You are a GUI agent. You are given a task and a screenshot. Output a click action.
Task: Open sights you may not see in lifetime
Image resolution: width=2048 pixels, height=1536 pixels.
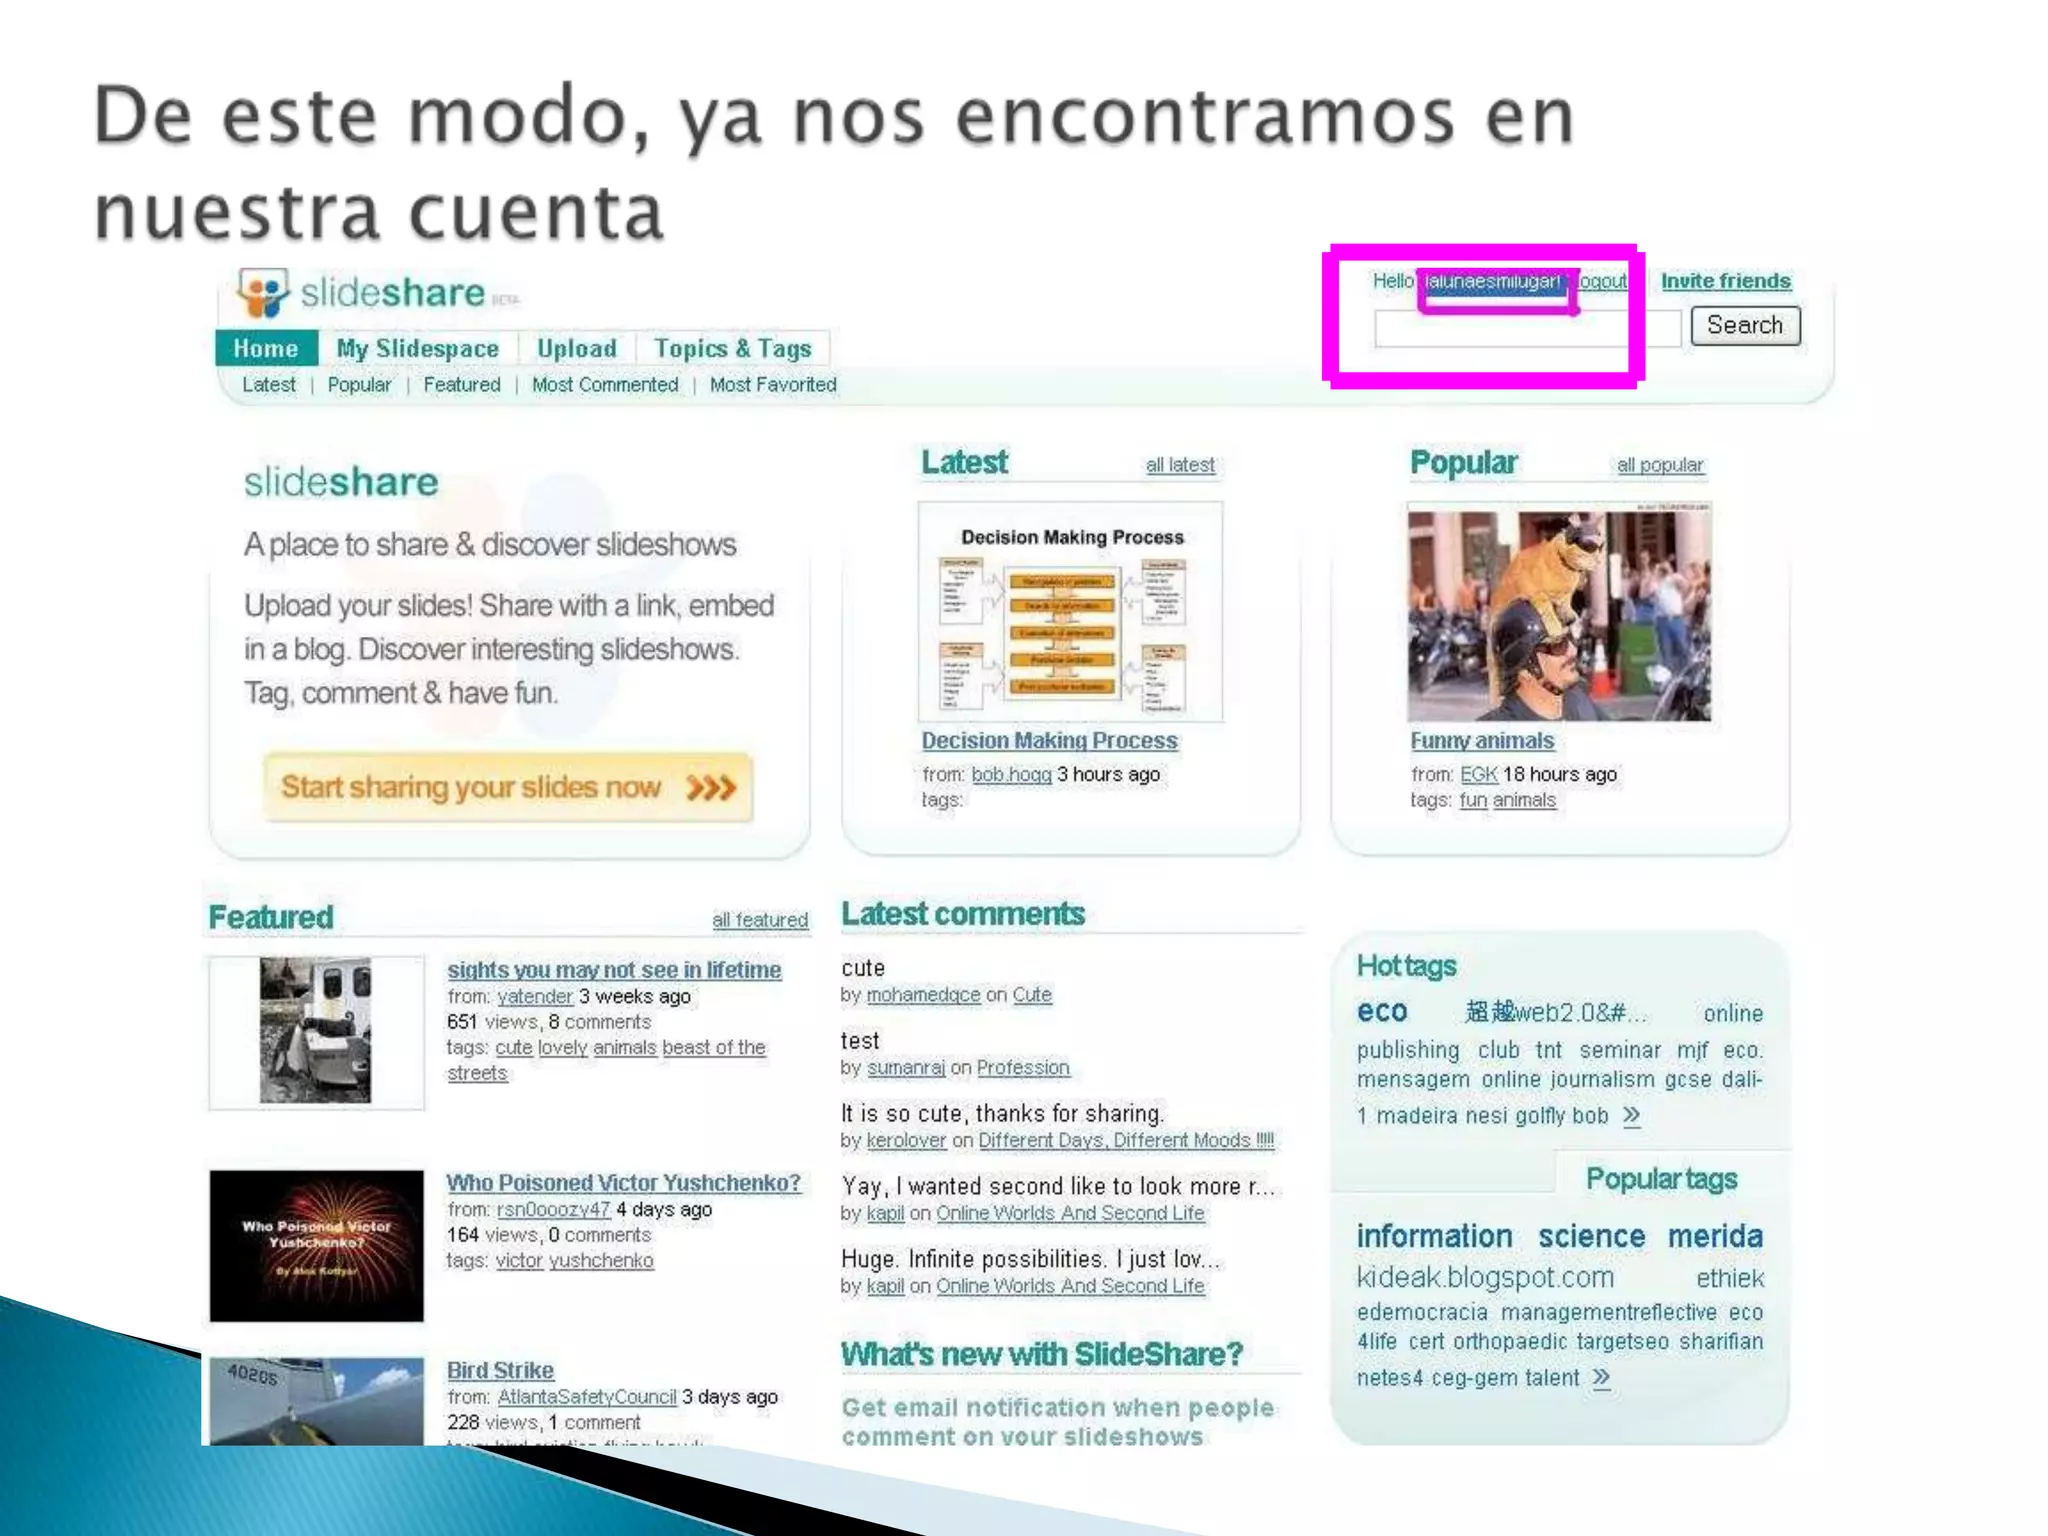[x=614, y=970]
